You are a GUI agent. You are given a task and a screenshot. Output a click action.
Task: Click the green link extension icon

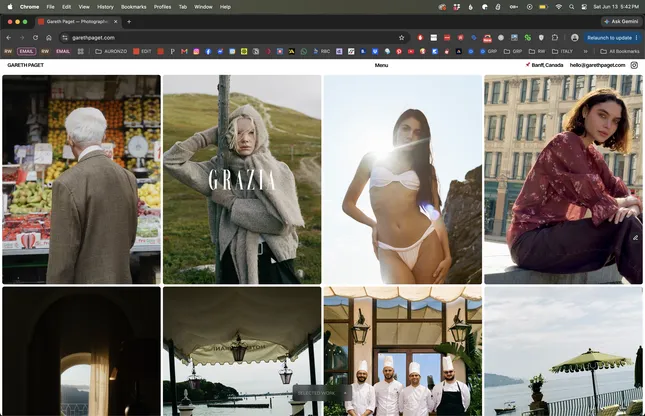(x=527, y=37)
